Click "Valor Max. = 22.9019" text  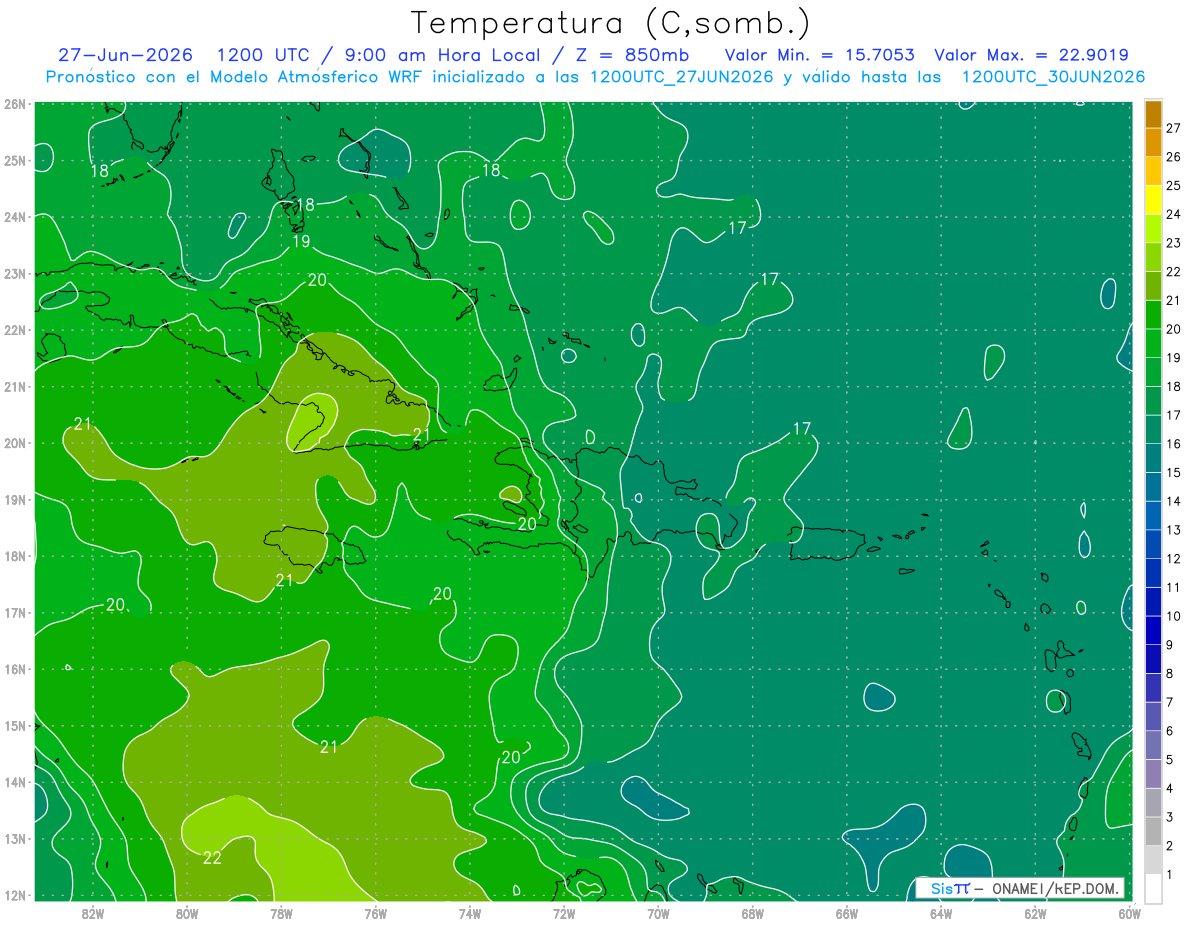[x=1031, y=55]
